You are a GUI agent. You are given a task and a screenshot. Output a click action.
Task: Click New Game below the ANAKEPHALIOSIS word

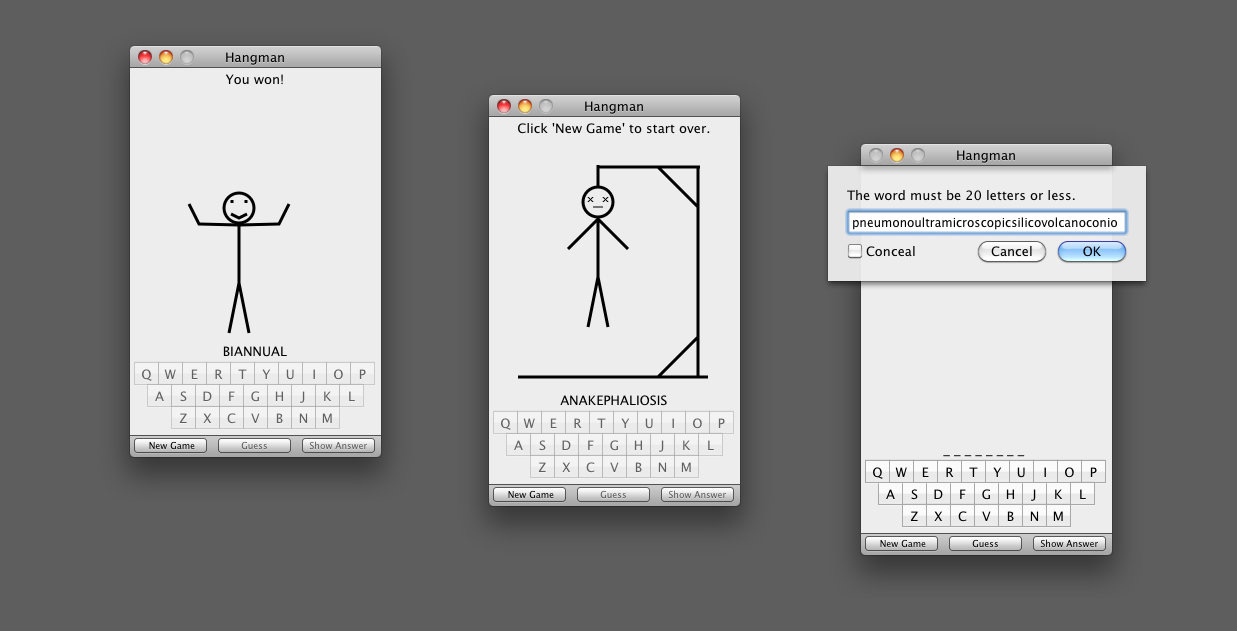click(530, 495)
